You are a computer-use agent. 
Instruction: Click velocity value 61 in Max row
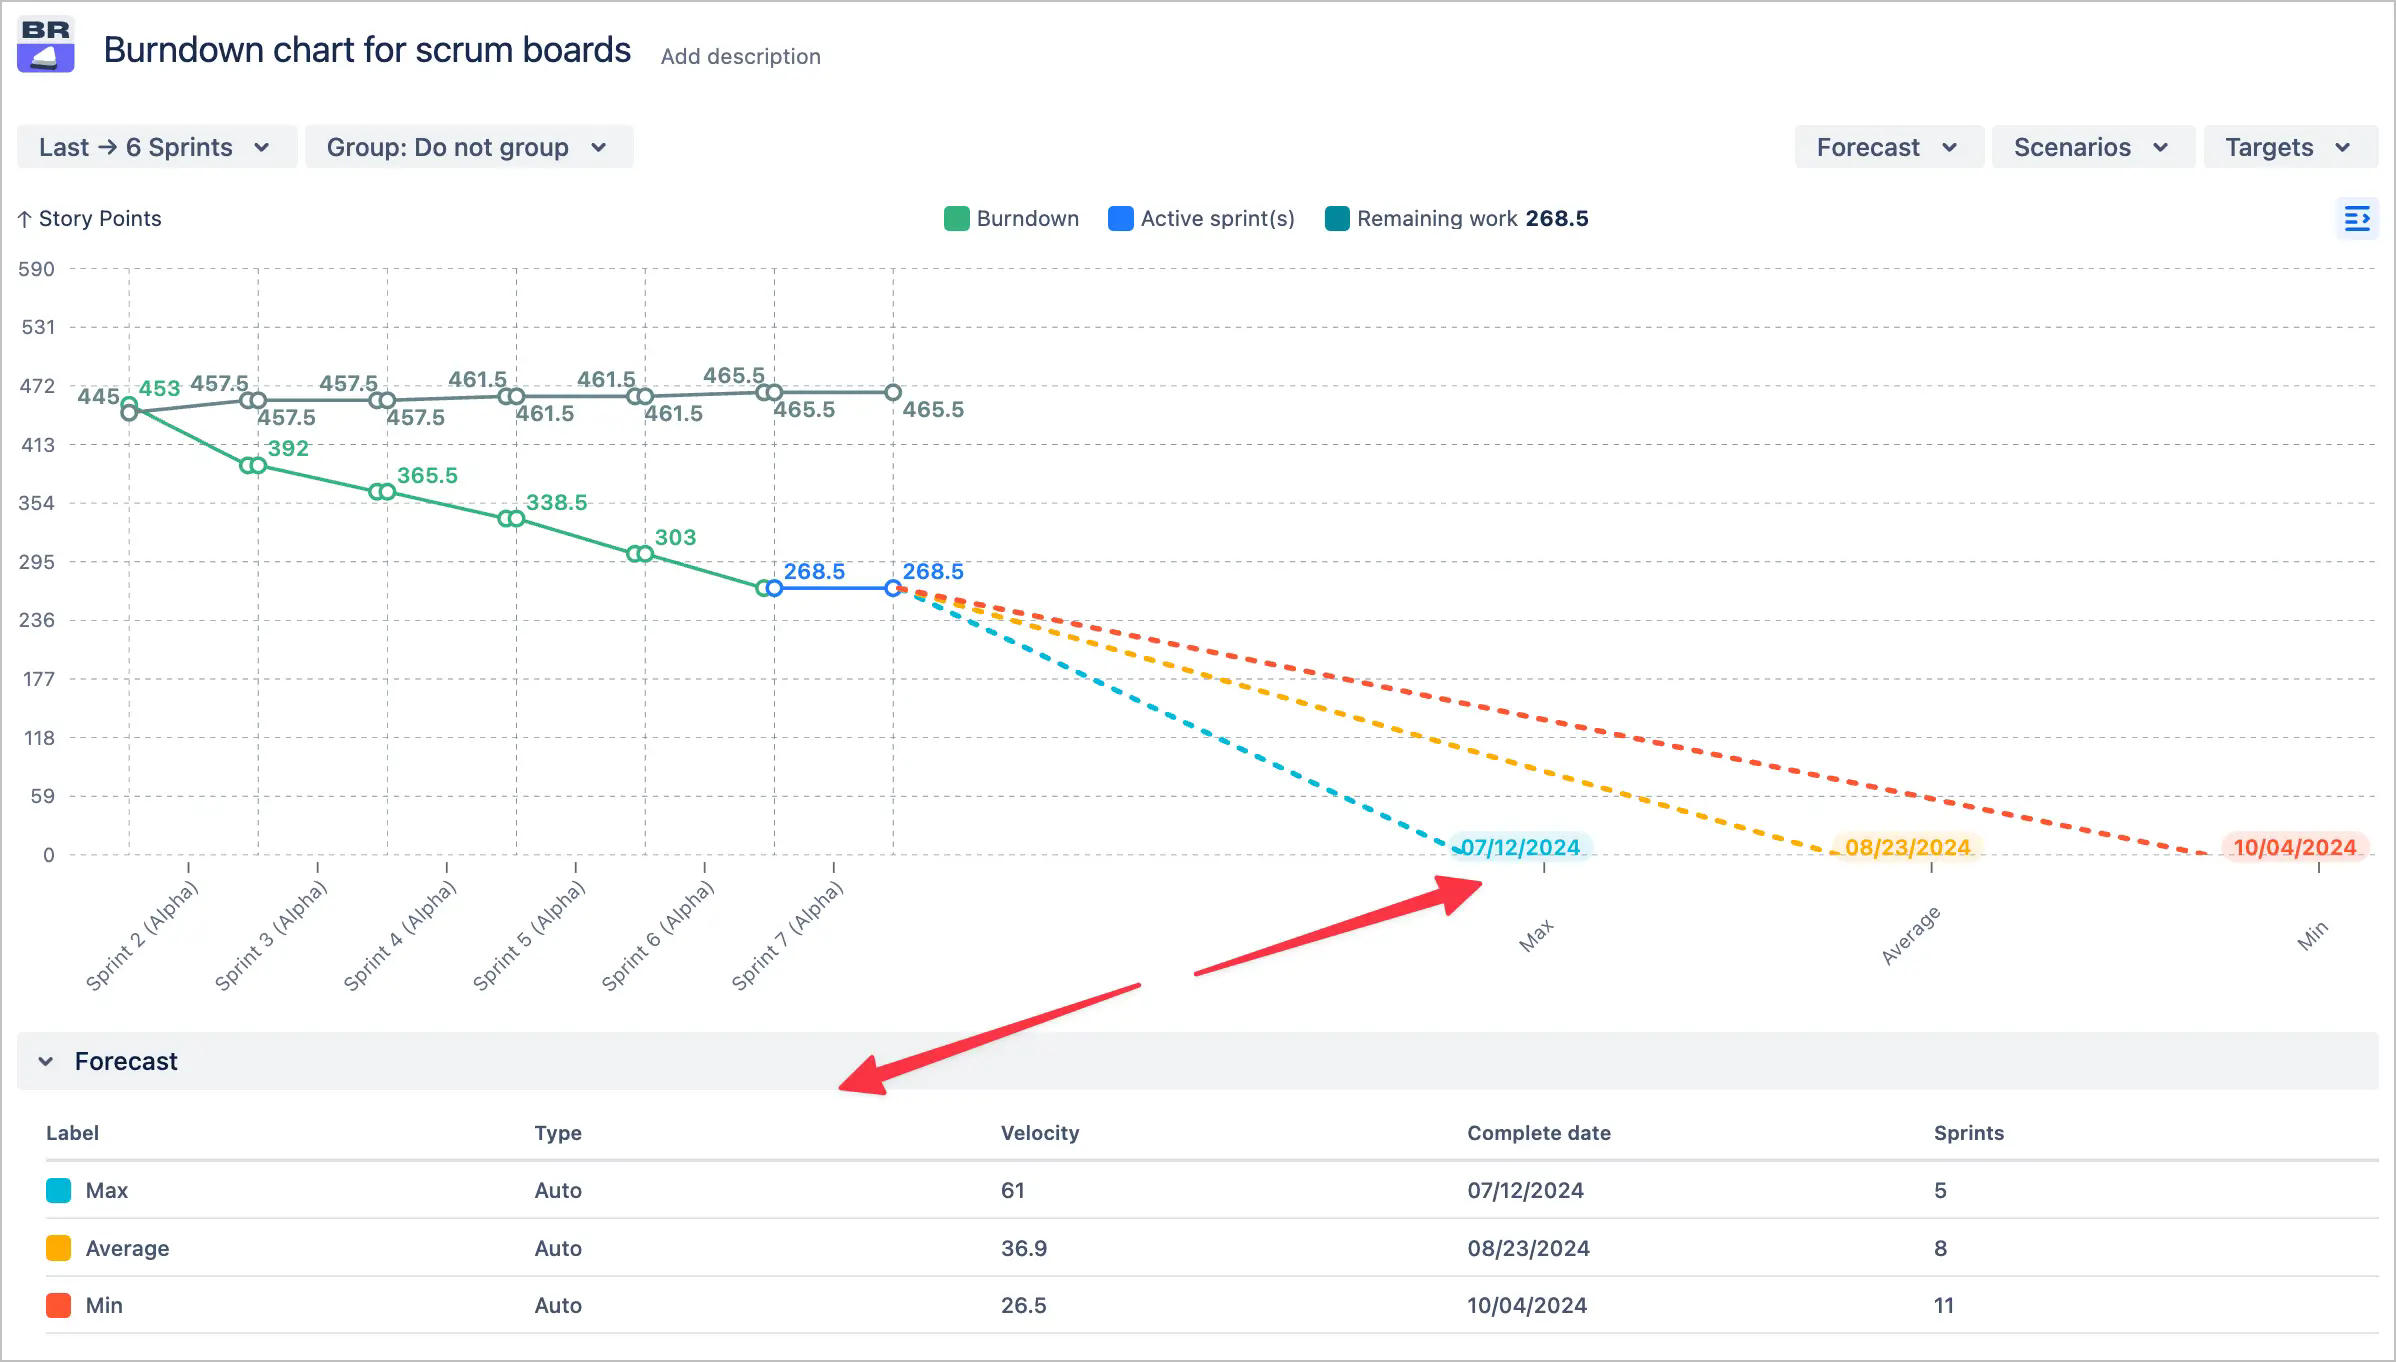(1012, 1190)
